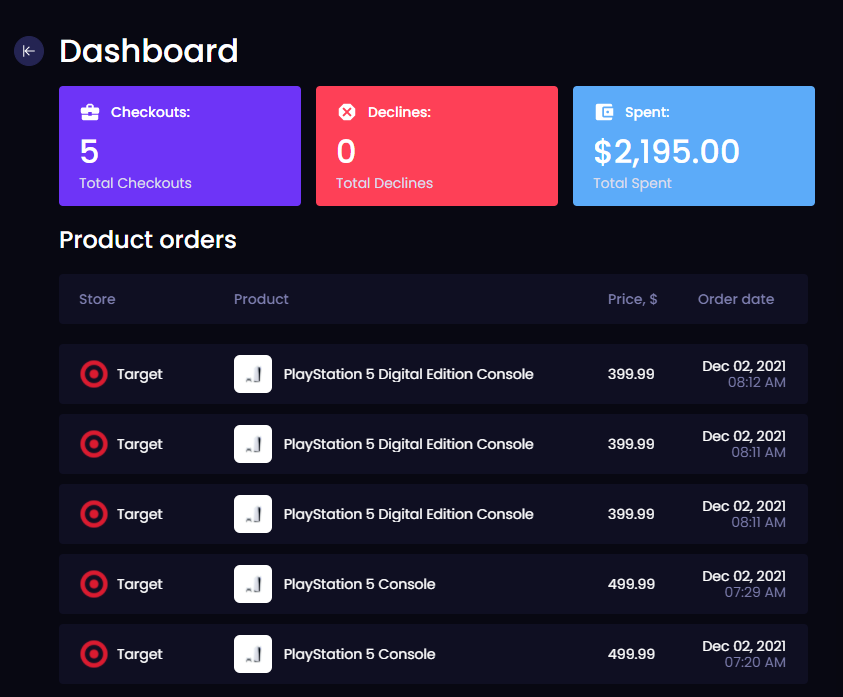This screenshot has width=843, height=697.
Task: Click the declines count 0
Action: [346, 151]
